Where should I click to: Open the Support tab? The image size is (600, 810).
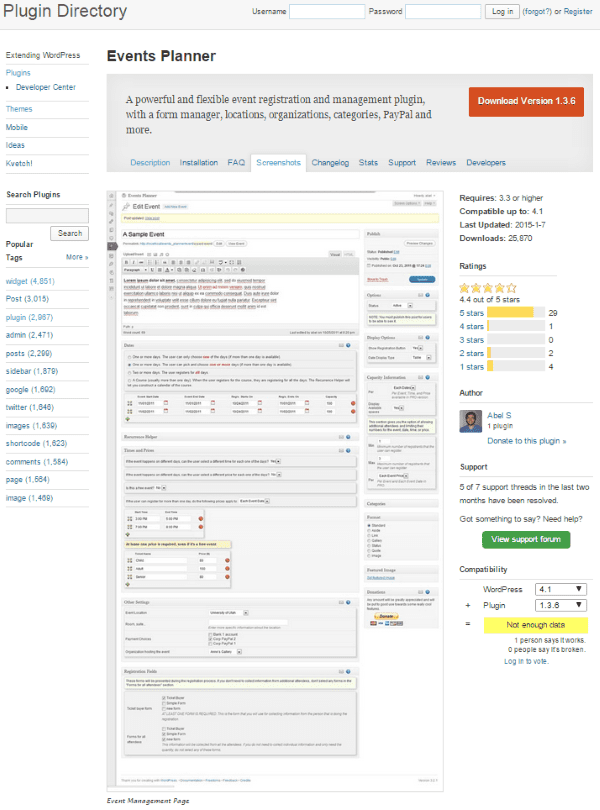pyautogui.click(x=402, y=163)
